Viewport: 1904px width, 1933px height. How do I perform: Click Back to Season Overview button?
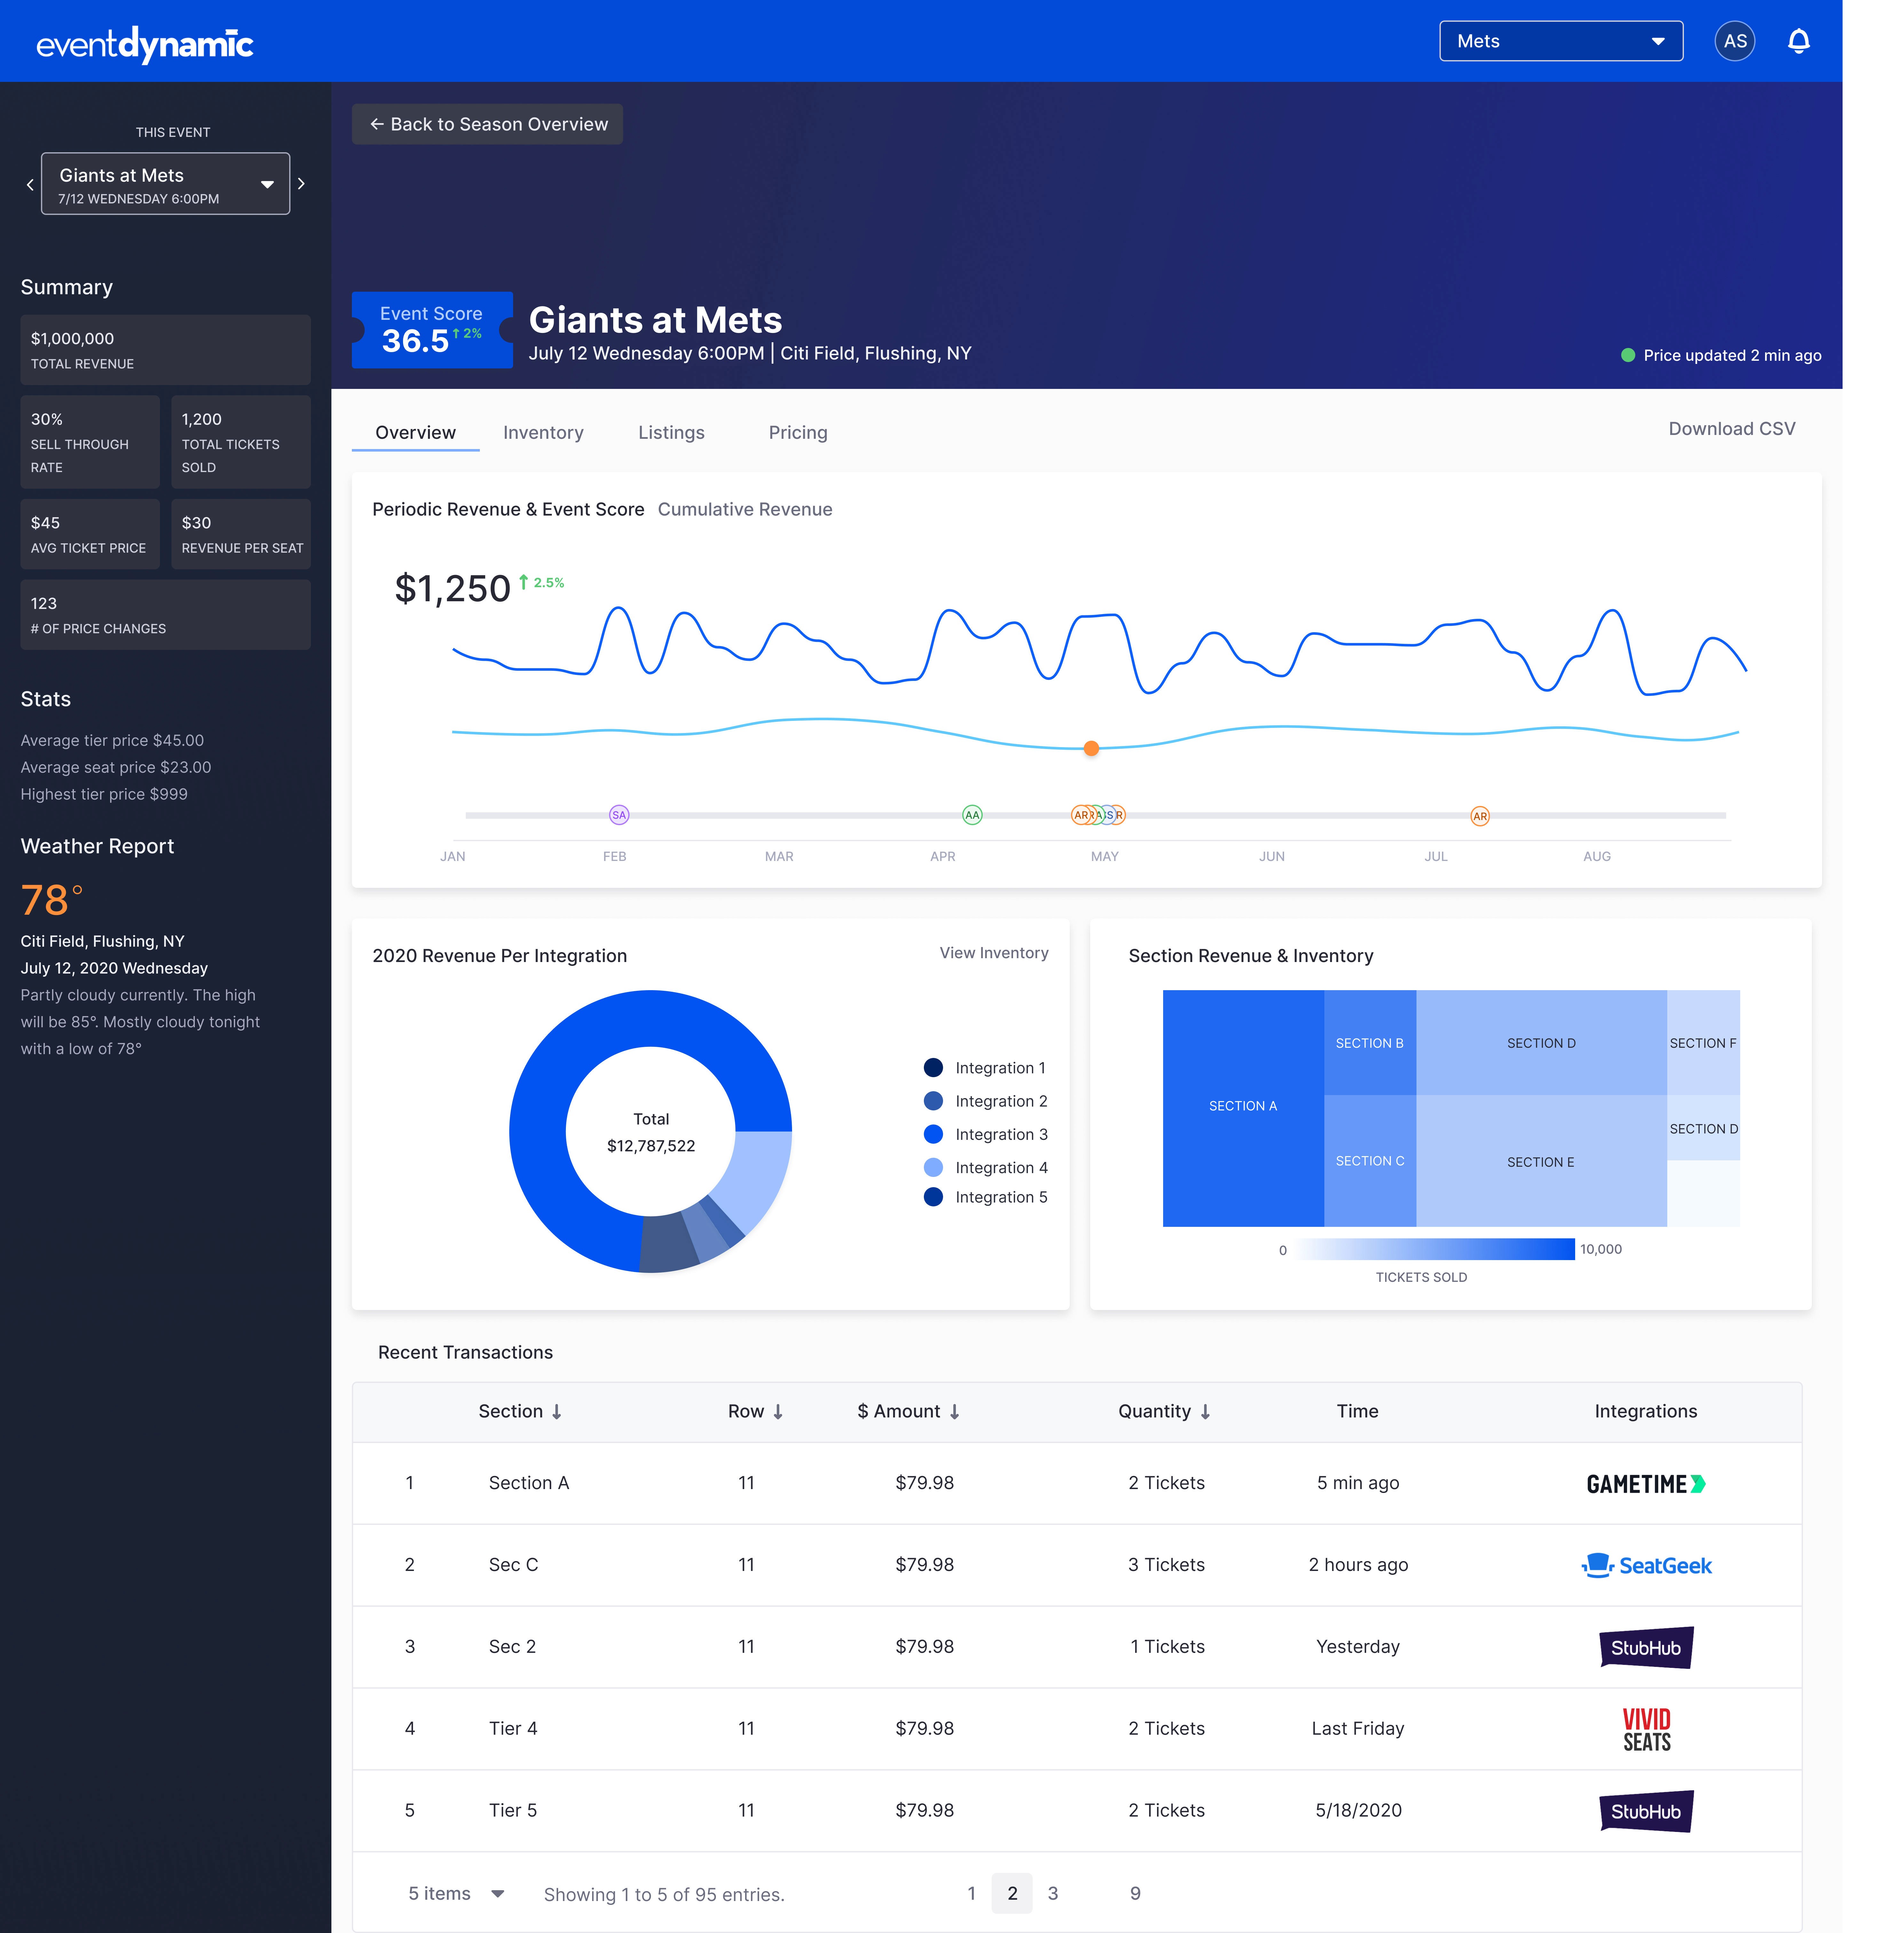coord(488,124)
